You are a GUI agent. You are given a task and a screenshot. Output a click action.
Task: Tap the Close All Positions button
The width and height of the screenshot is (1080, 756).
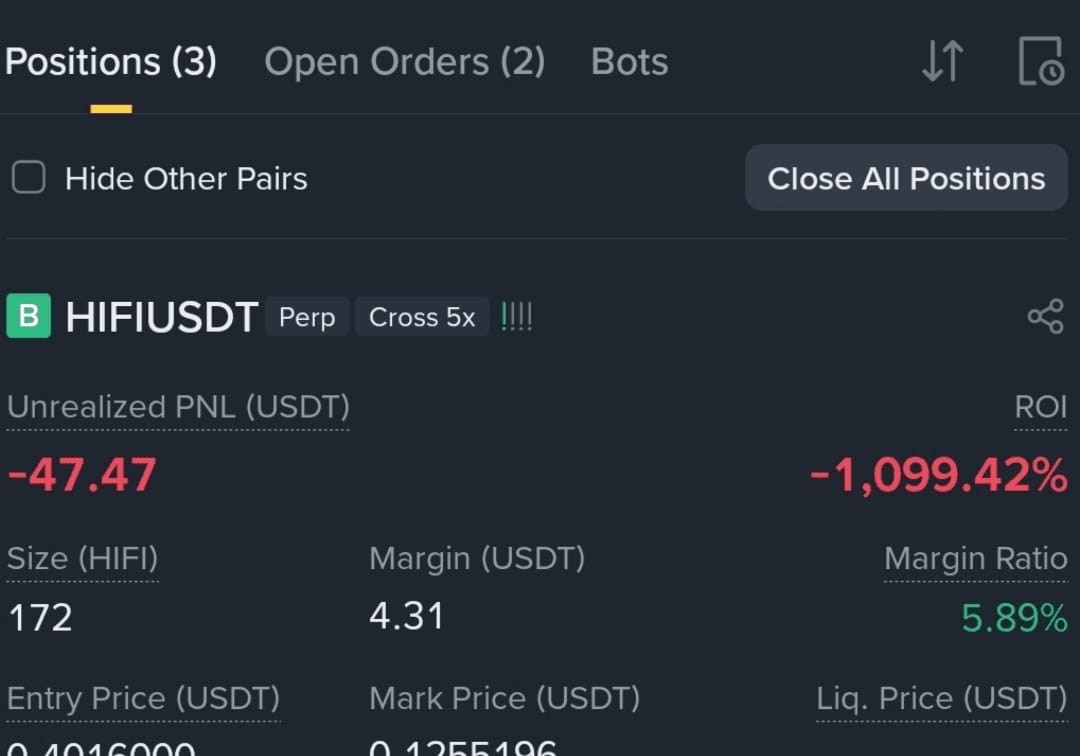[906, 178]
